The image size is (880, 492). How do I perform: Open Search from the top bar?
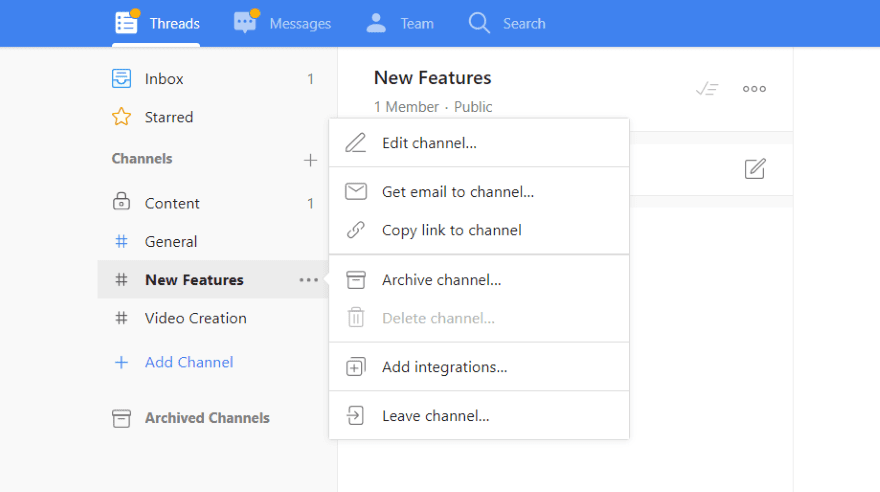coord(507,23)
